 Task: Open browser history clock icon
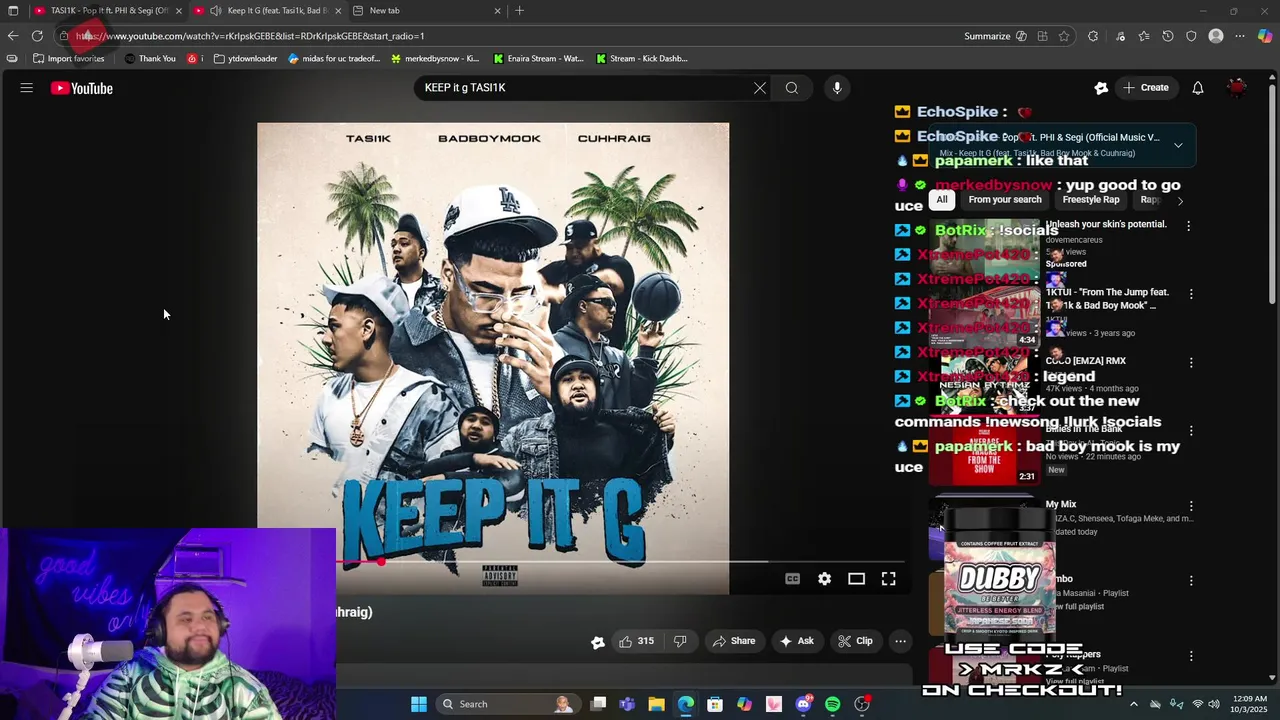click(x=1168, y=36)
